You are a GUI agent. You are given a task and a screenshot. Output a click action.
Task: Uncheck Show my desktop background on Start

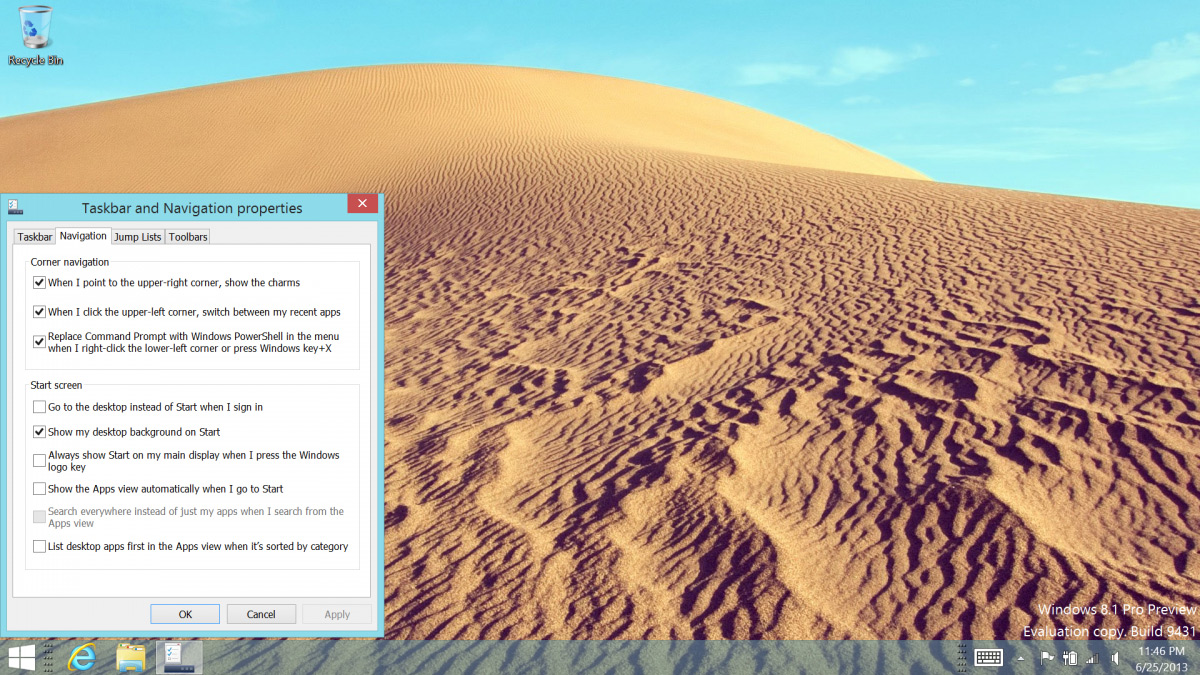(x=39, y=432)
